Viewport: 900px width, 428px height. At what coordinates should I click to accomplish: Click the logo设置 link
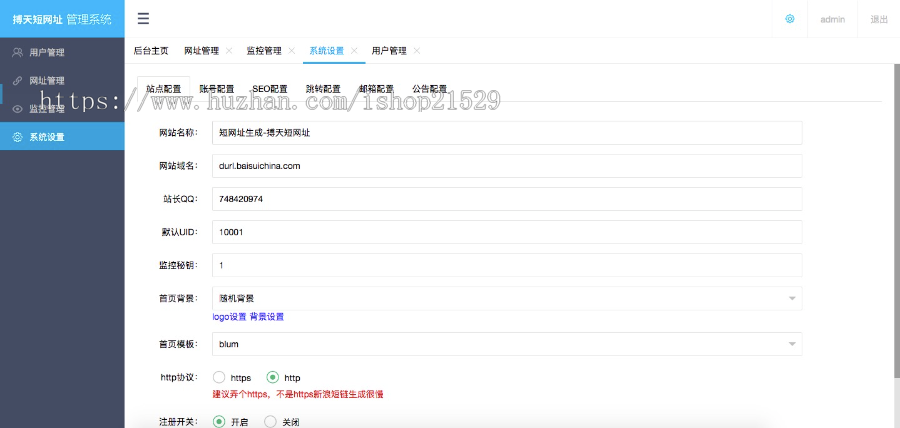pyautogui.click(x=229, y=317)
